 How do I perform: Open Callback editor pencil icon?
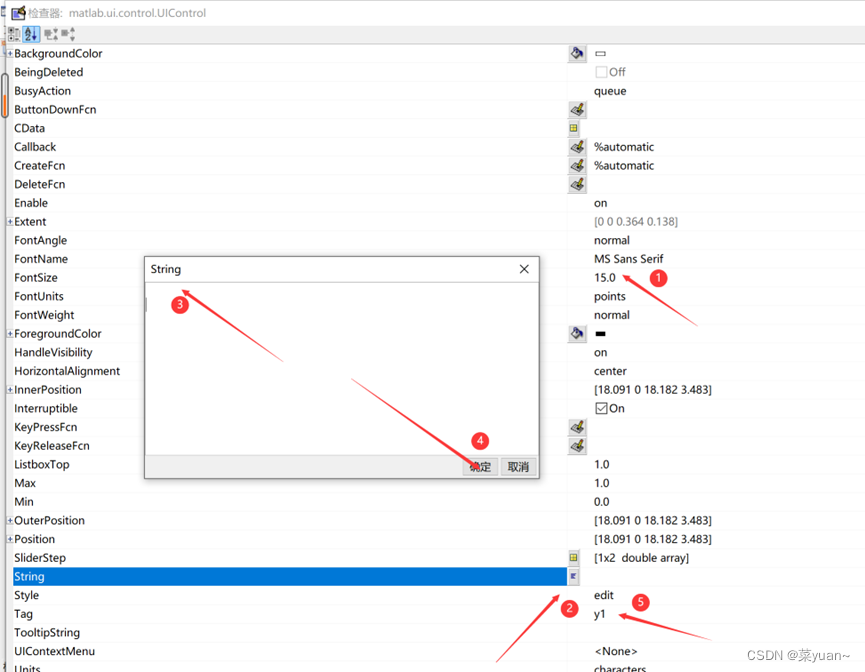pyautogui.click(x=577, y=147)
